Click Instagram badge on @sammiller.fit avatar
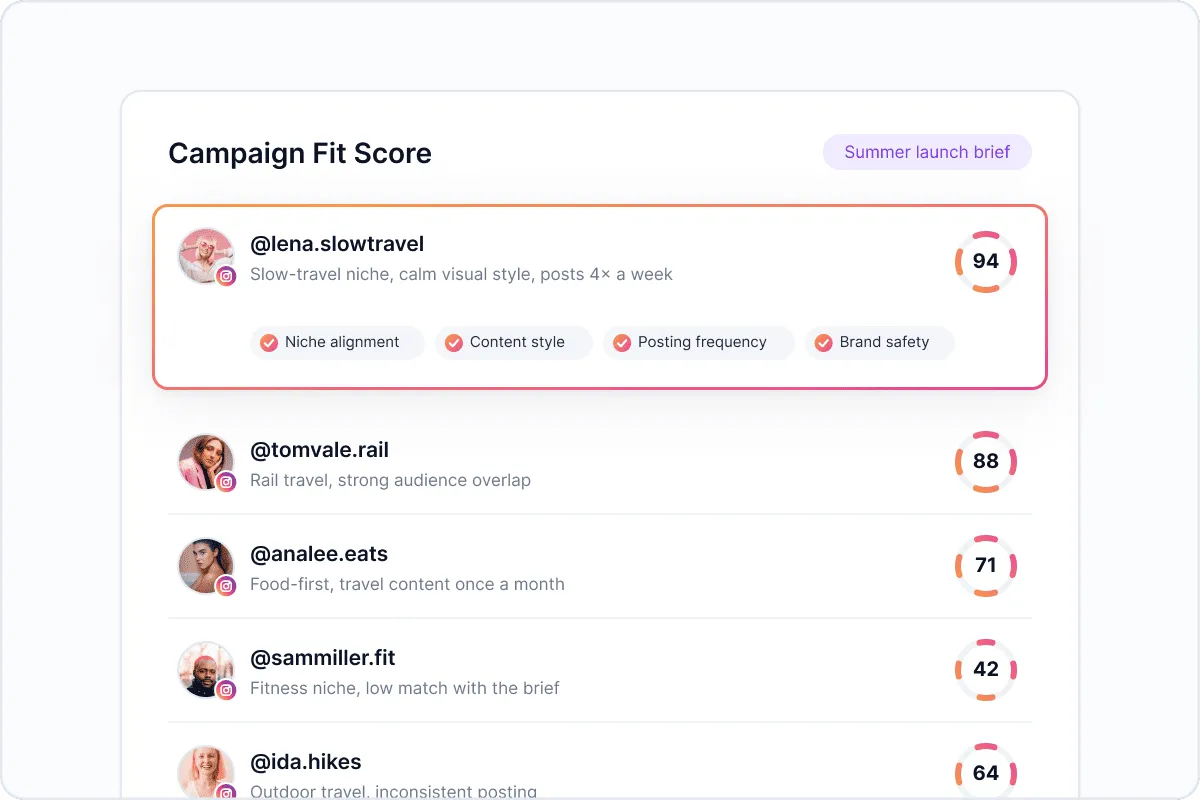This screenshot has width=1200, height=800. click(x=227, y=690)
